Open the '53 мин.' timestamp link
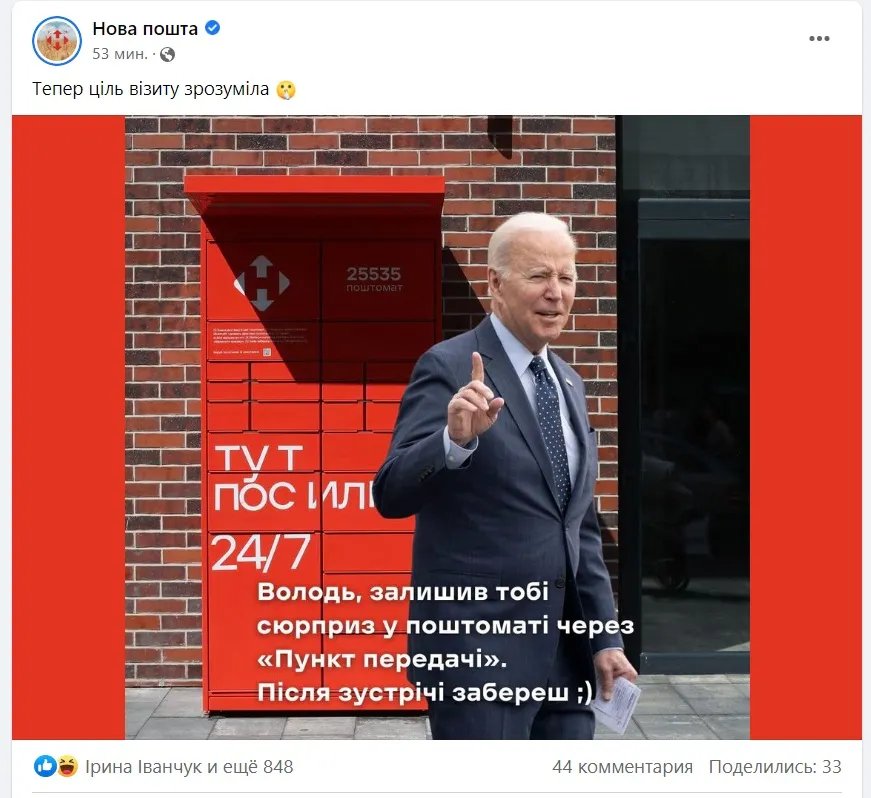The width and height of the screenshot is (871, 798). click(120, 54)
